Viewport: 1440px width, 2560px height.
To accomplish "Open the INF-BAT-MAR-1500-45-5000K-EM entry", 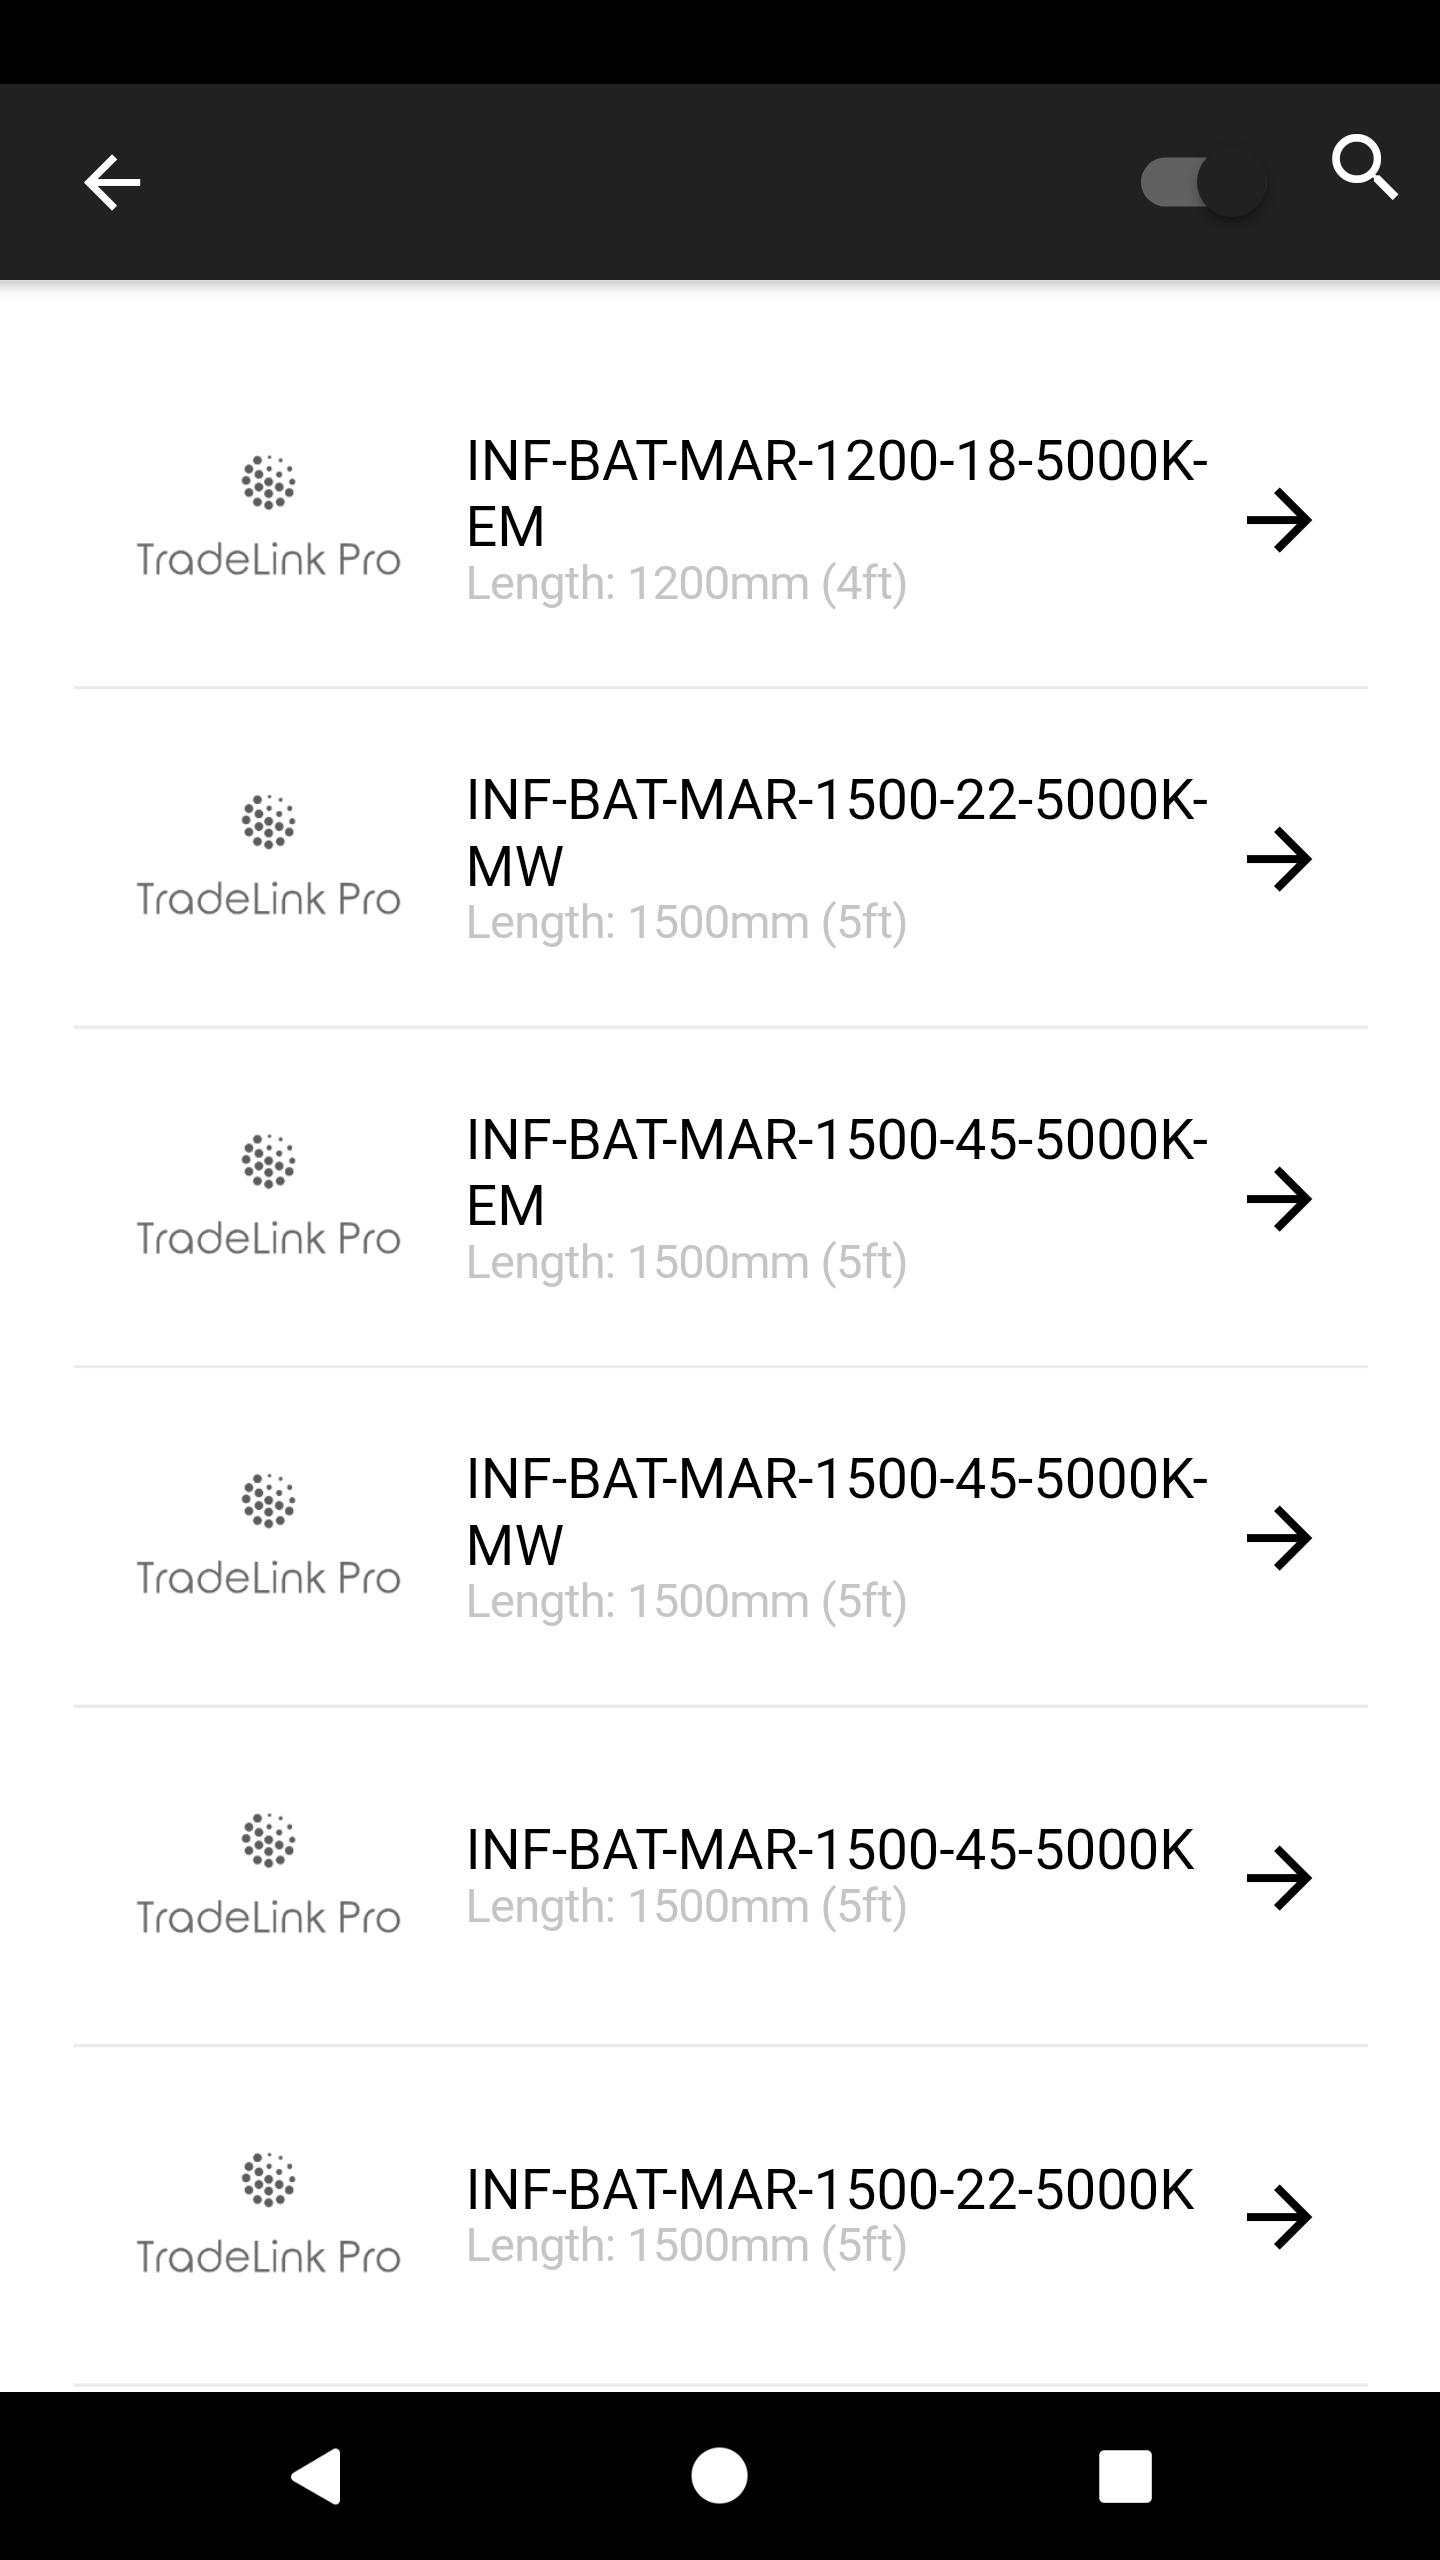I will (836, 1171).
